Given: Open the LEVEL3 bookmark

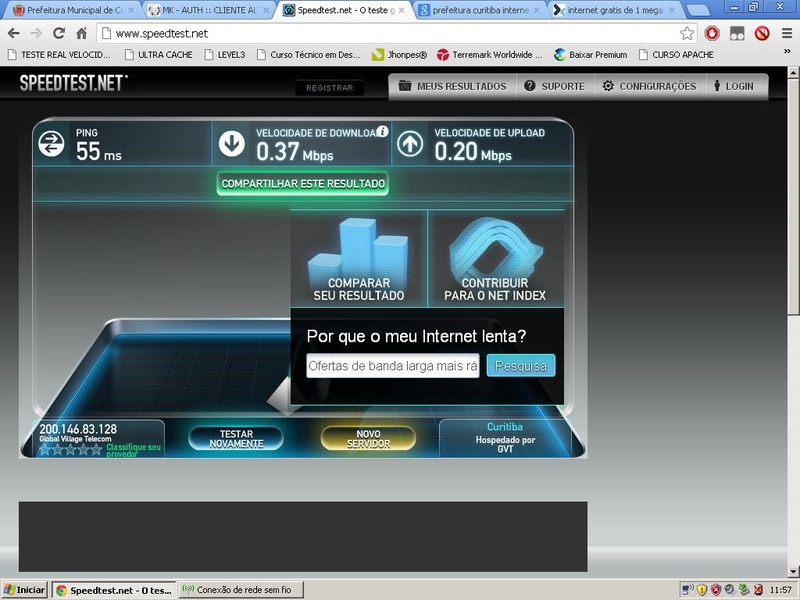Looking at the screenshot, I should point(225,54).
